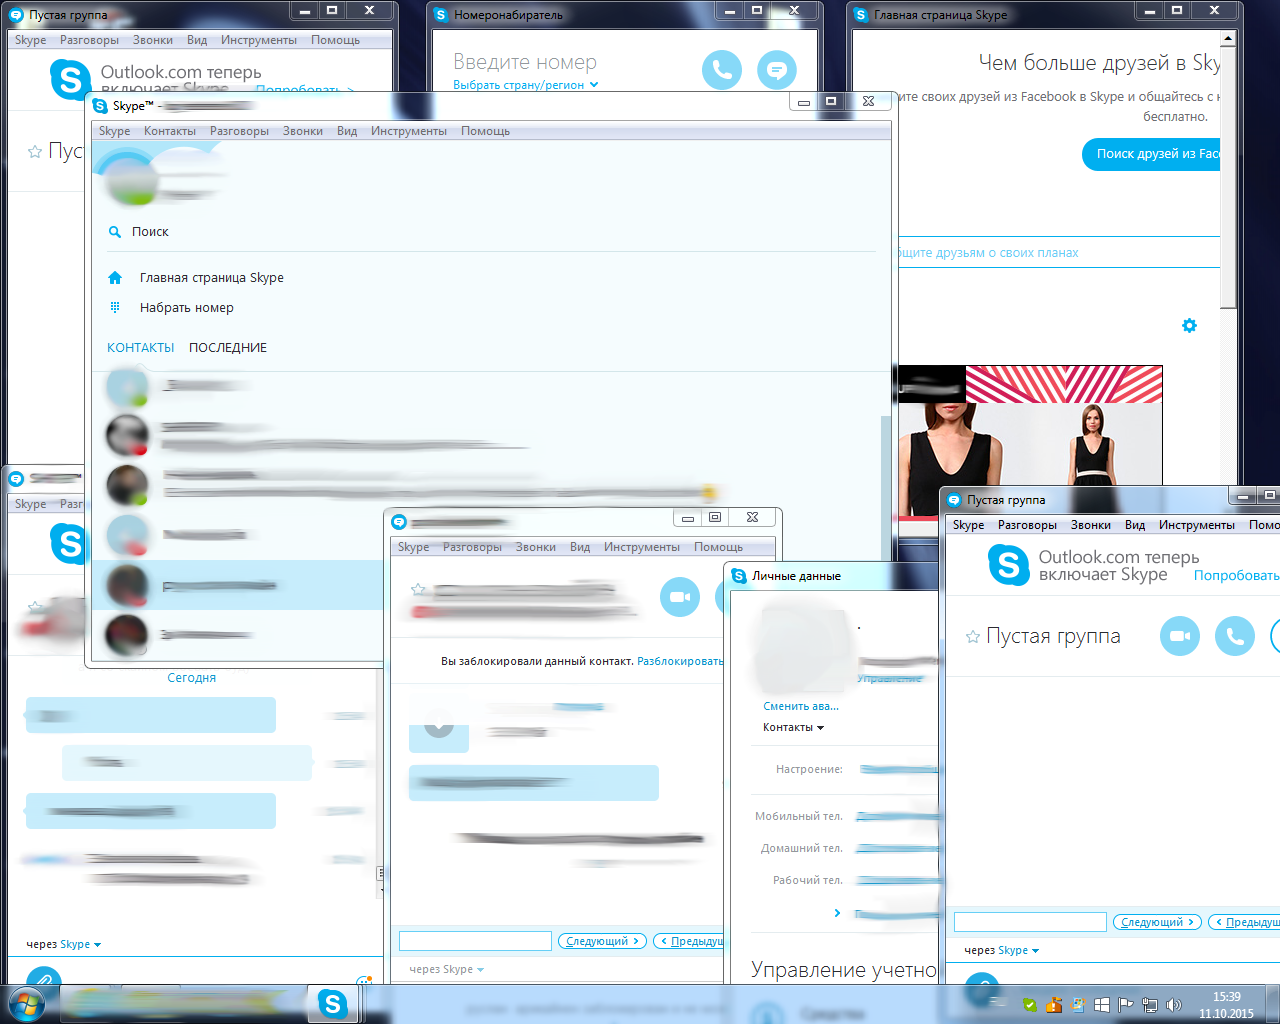Screen dimensions: 1280x1024
Task: Open volume control in system tray
Action: coord(1174,1005)
